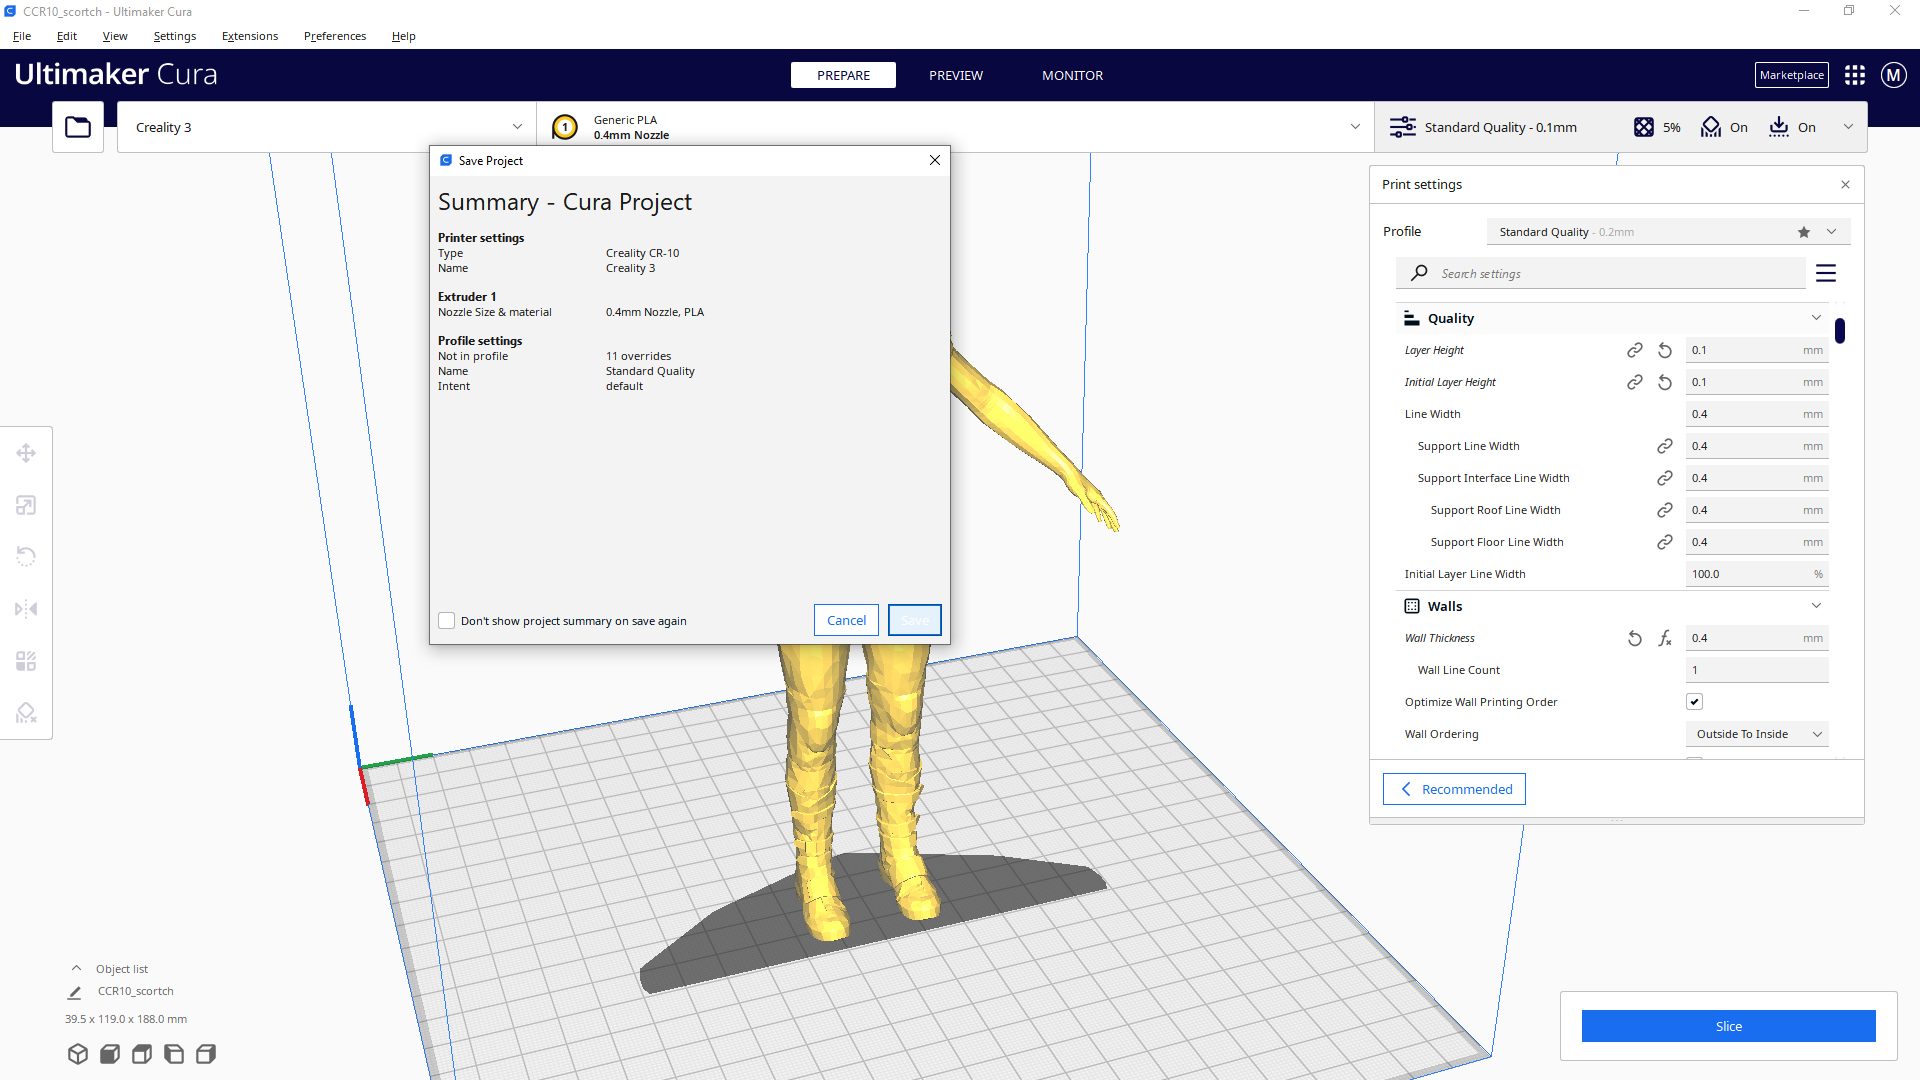The height and width of the screenshot is (1080, 1920).
Task: Select the Move tool
Action: click(x=26, y=452)
